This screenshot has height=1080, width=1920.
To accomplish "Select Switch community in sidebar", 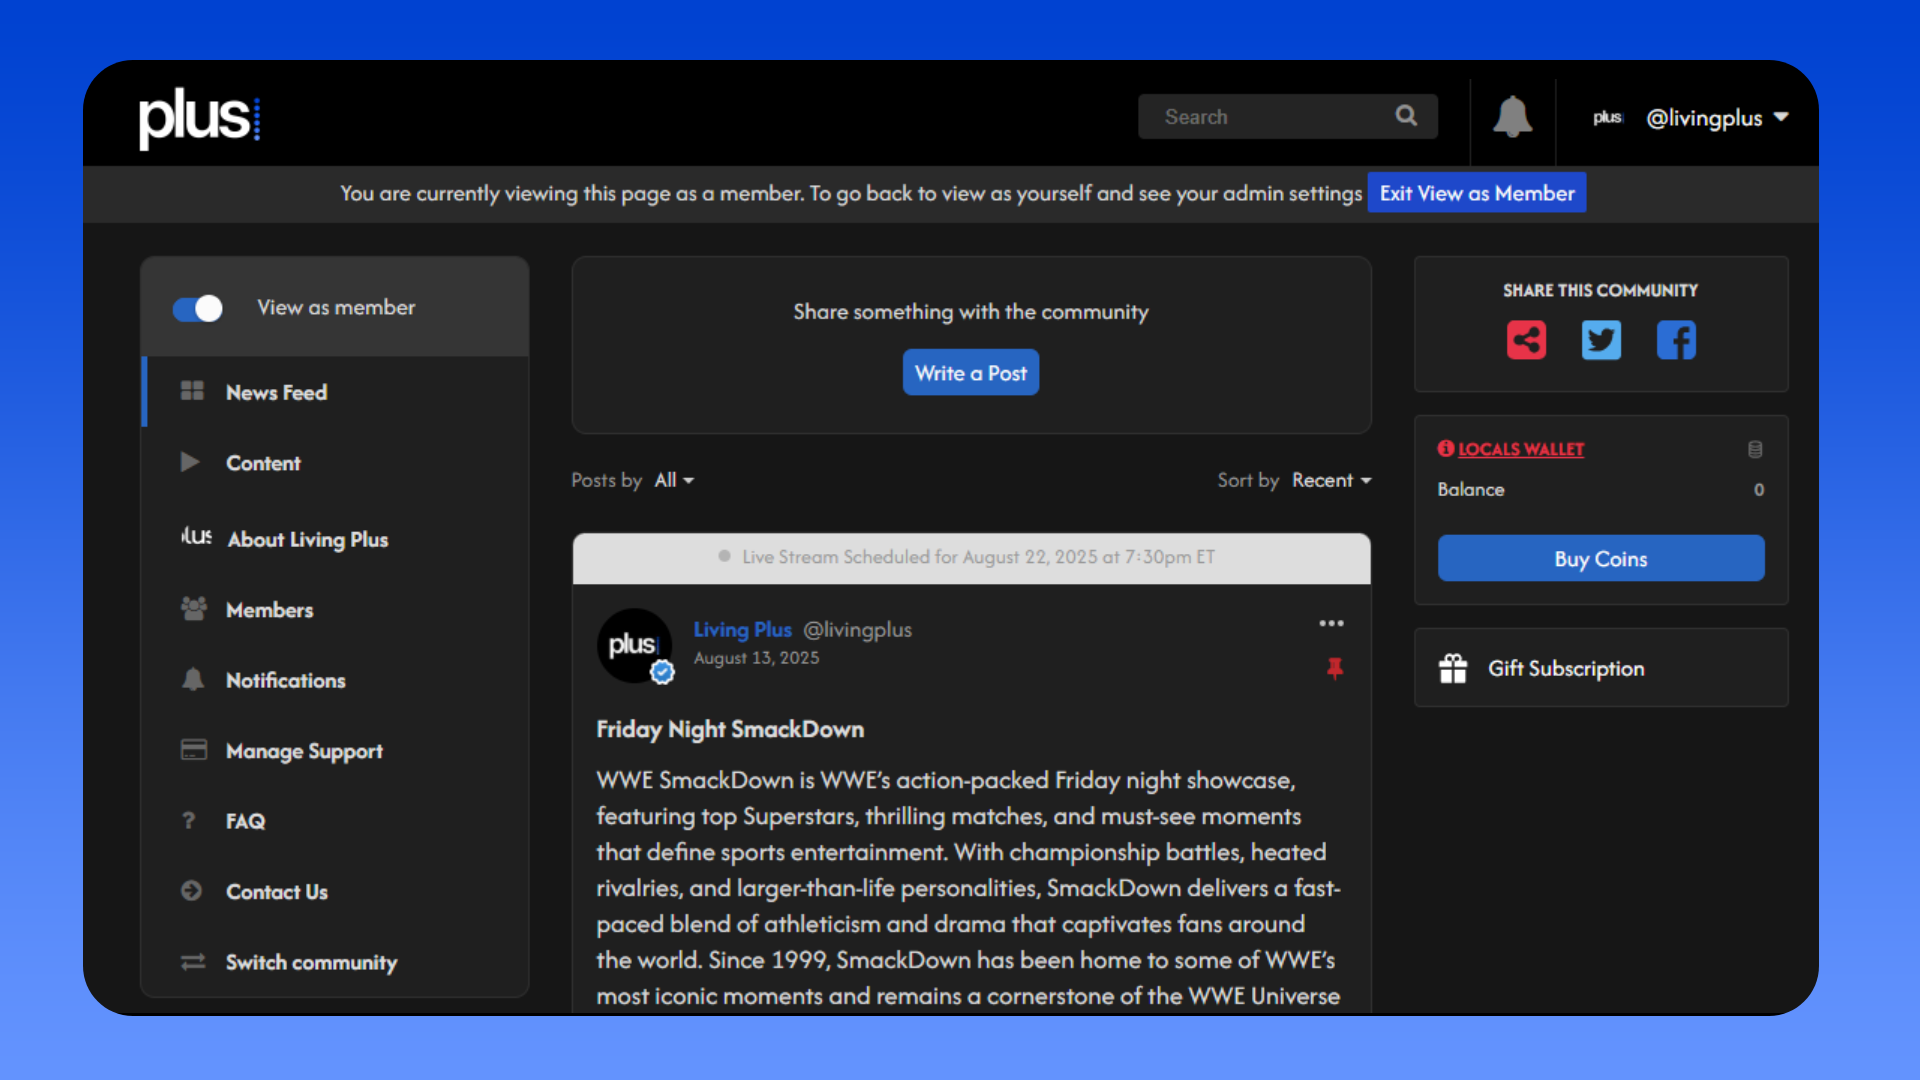I will coord(335,962).
